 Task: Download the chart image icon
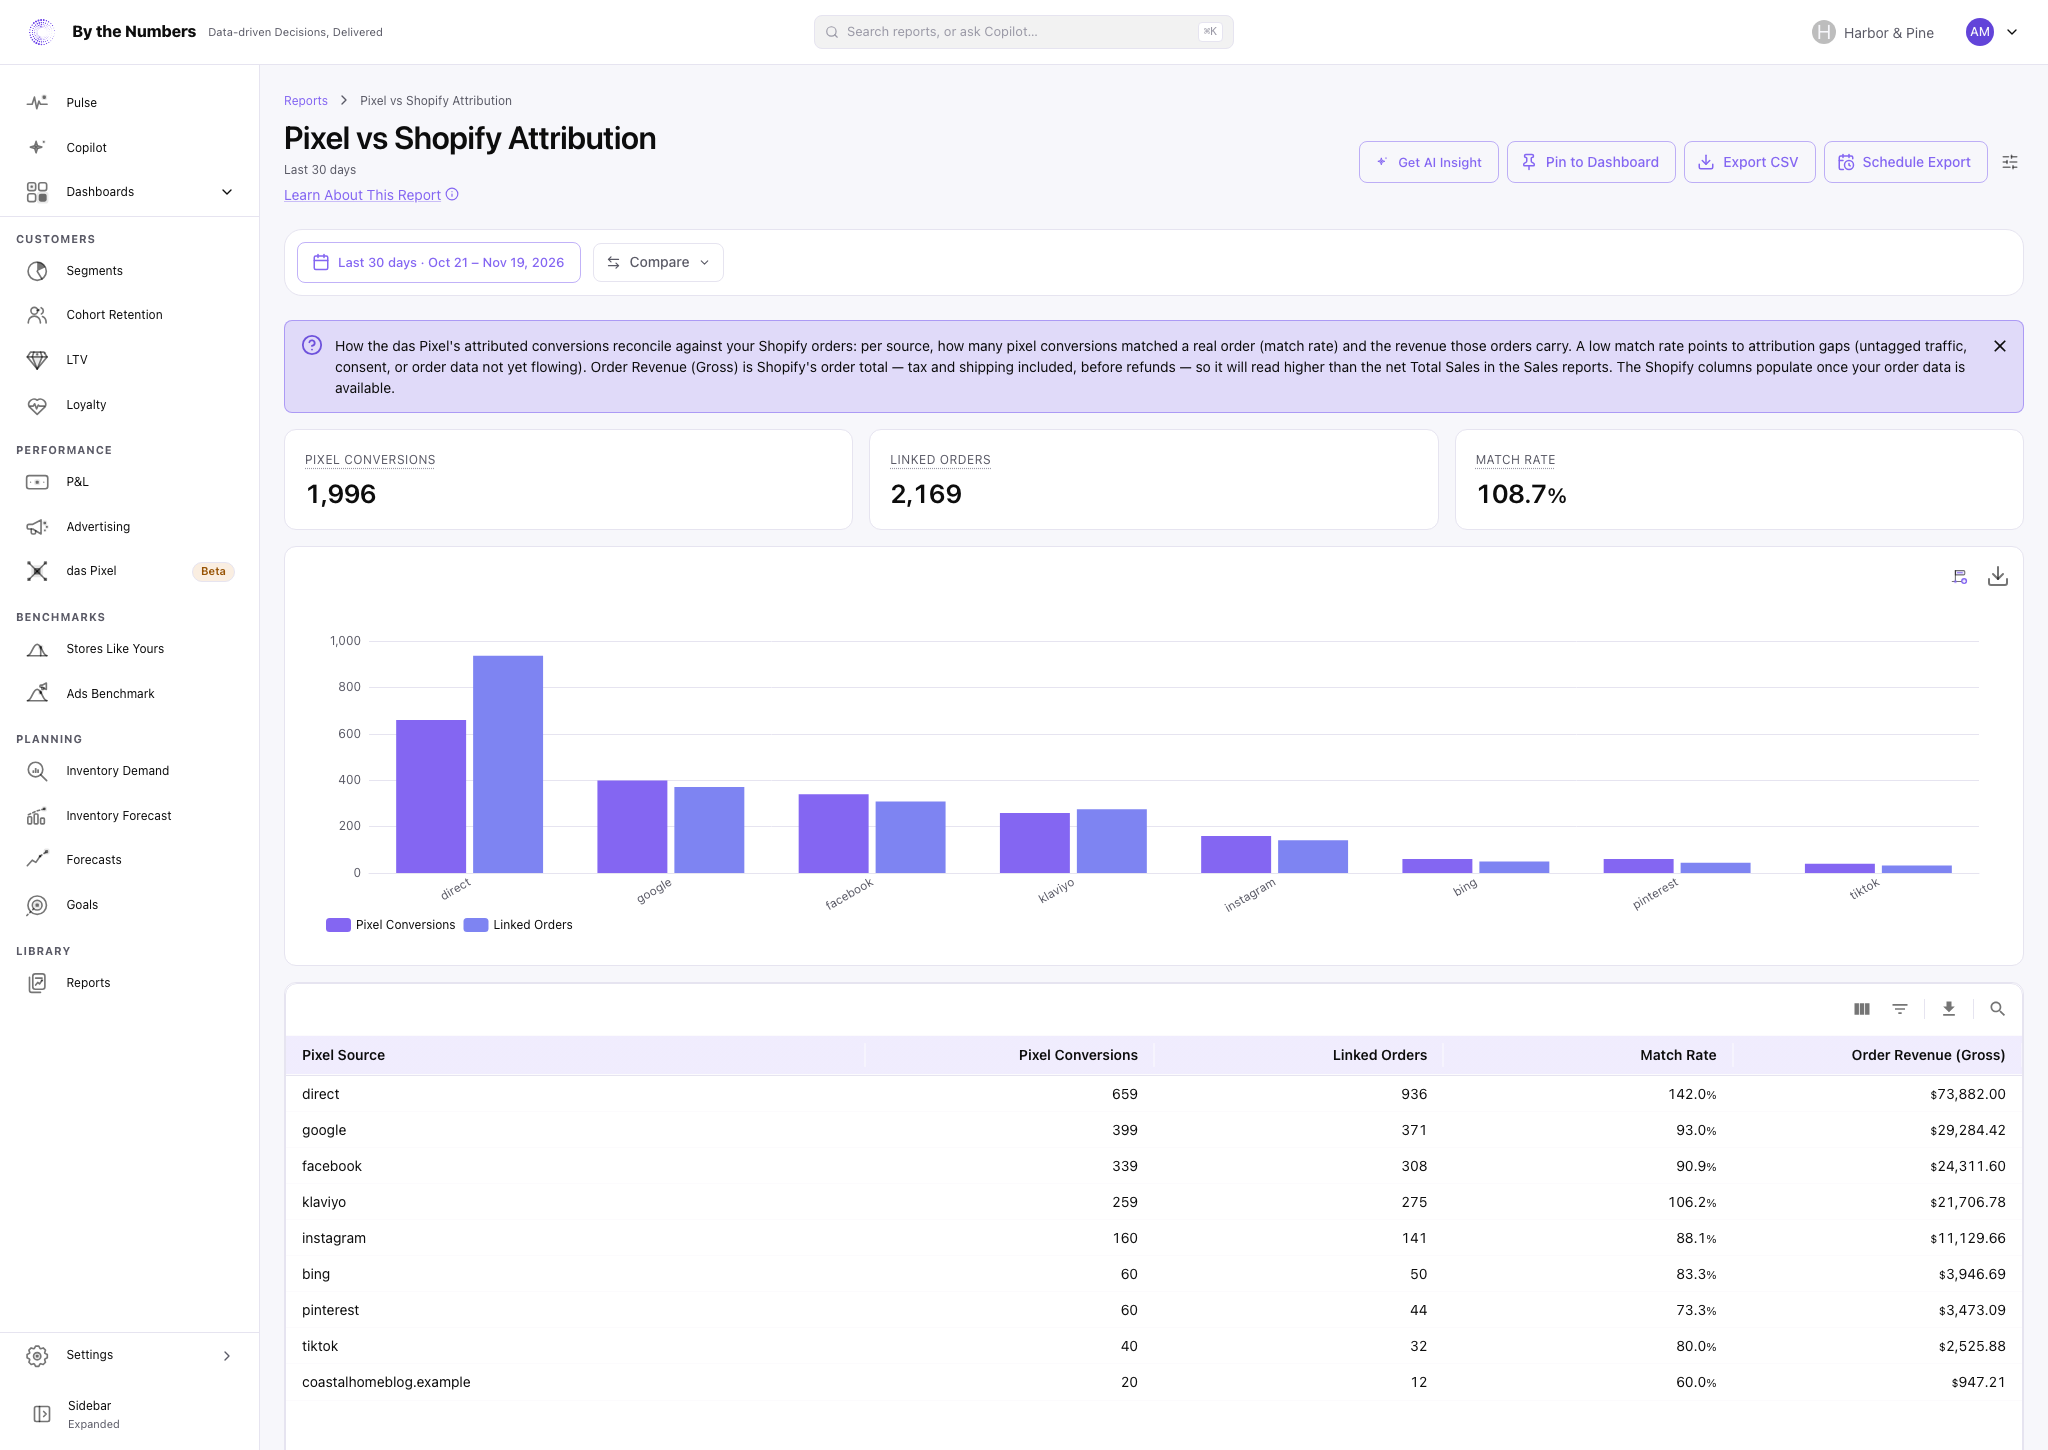[x=1998, y=576]
